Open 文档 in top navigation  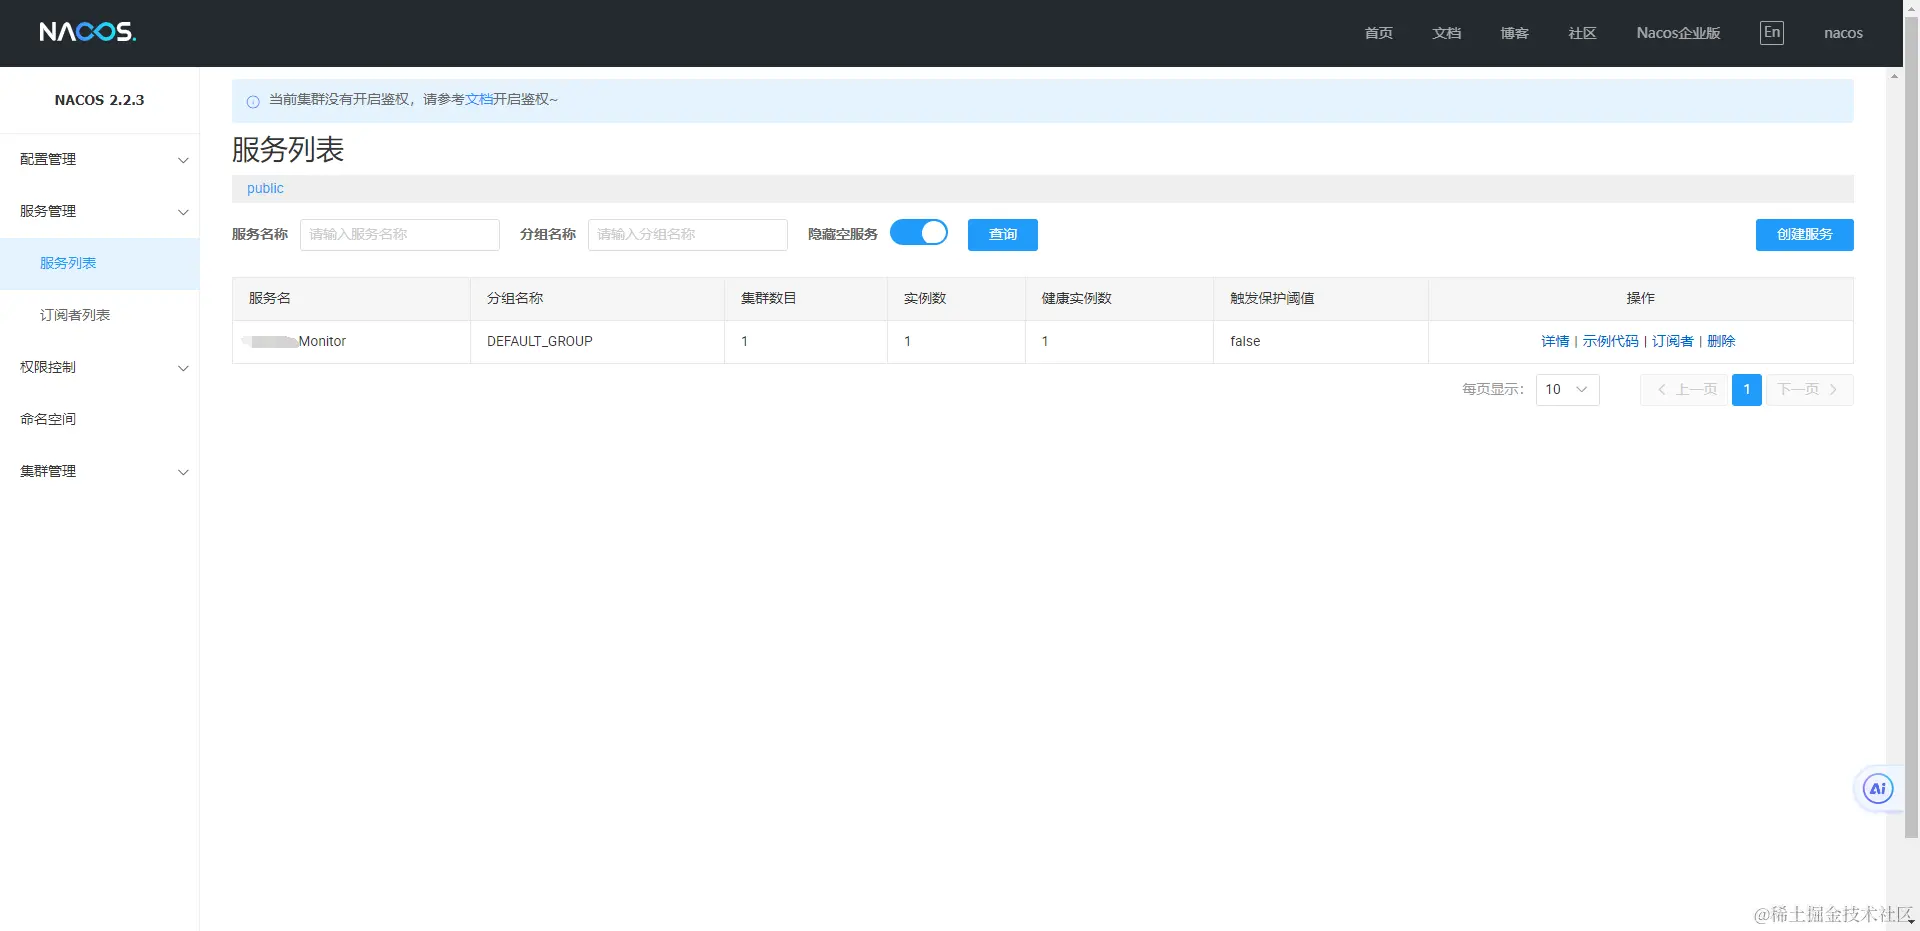[1446, 33]
